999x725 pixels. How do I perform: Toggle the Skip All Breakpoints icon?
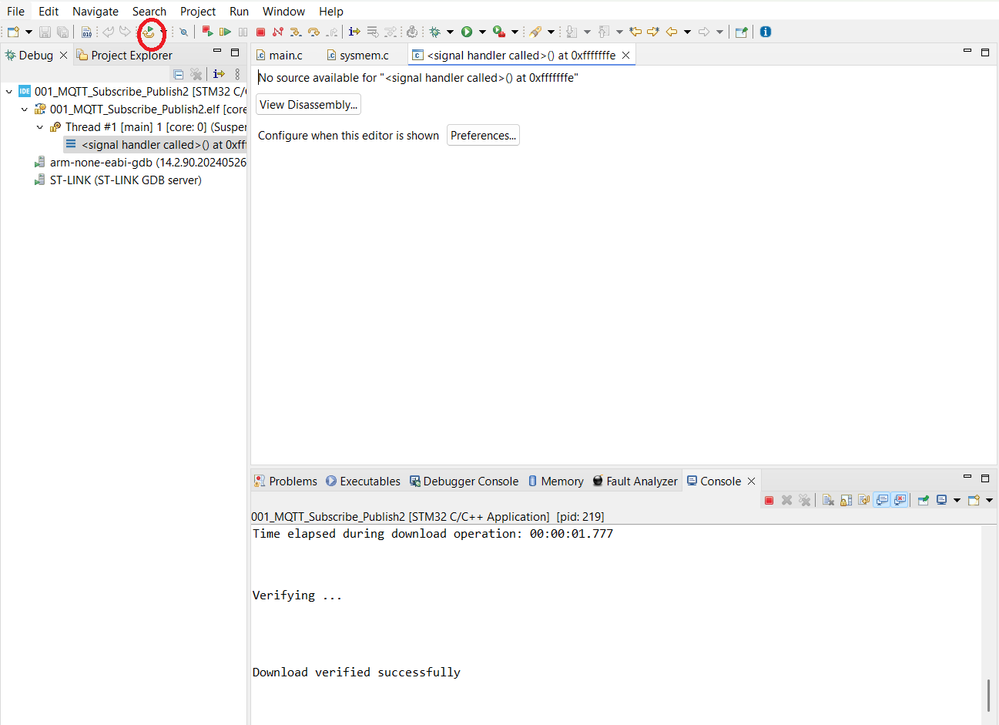pyautogui.click(x=183, y=32)
